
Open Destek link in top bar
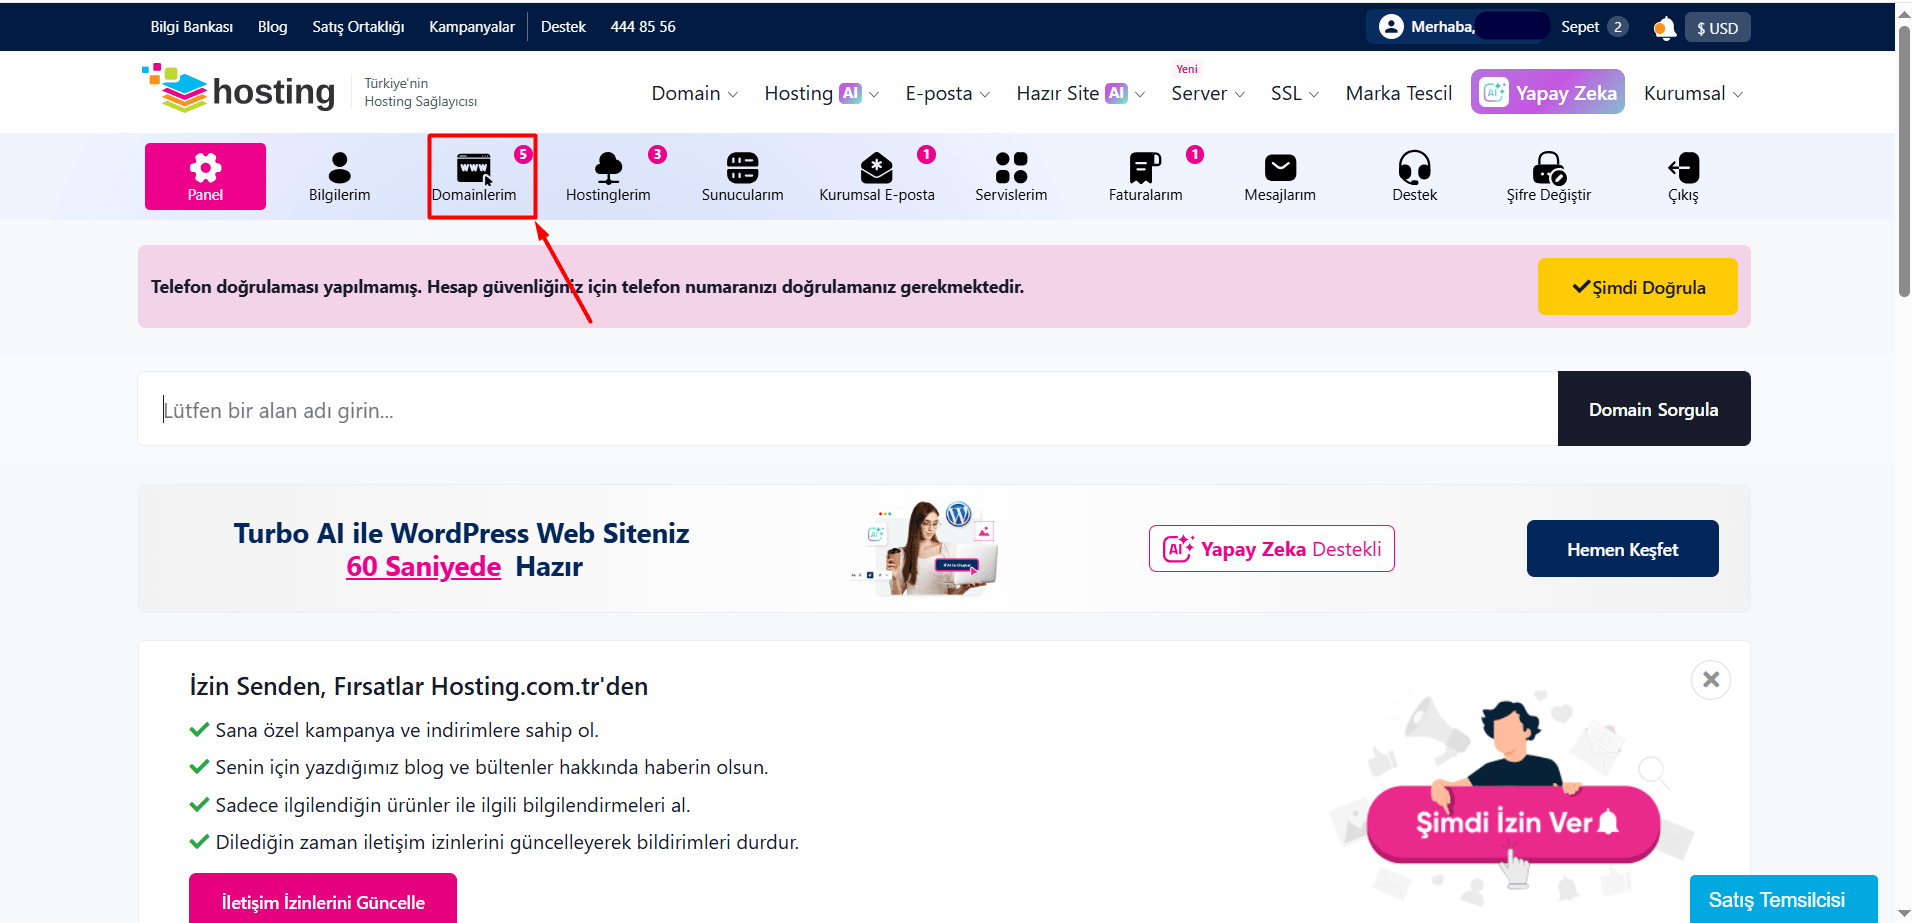click(563, 27)
